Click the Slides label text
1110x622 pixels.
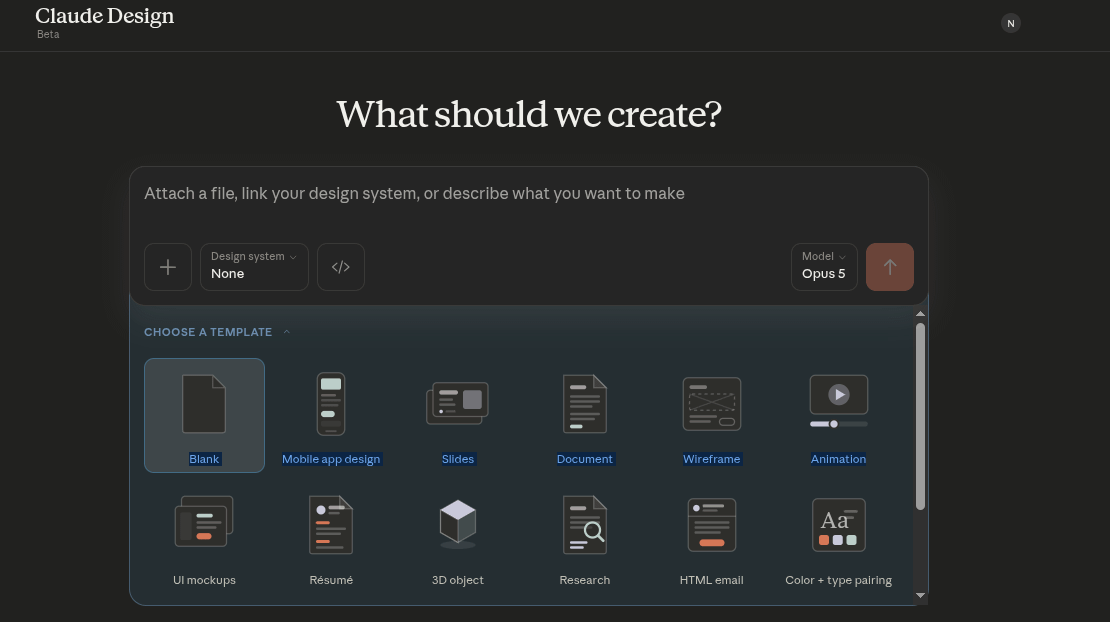457,459
